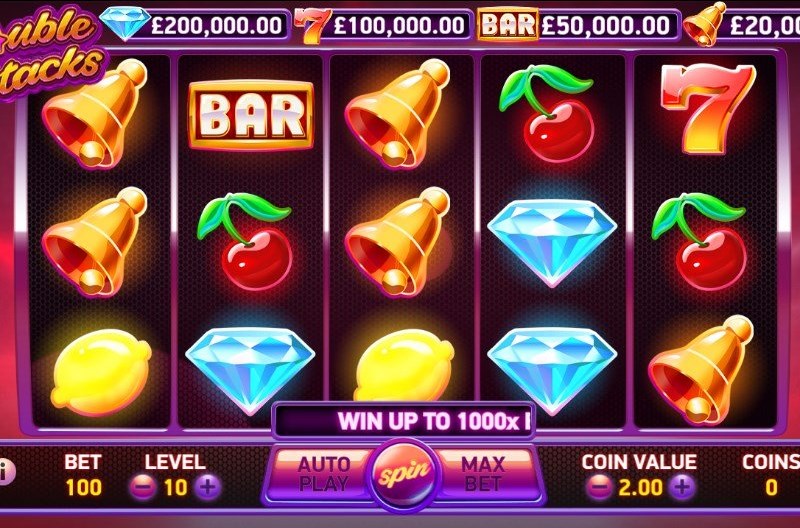Click the middle diamond on reel four
Screen dimensions: 800x528
coord(552,243)
